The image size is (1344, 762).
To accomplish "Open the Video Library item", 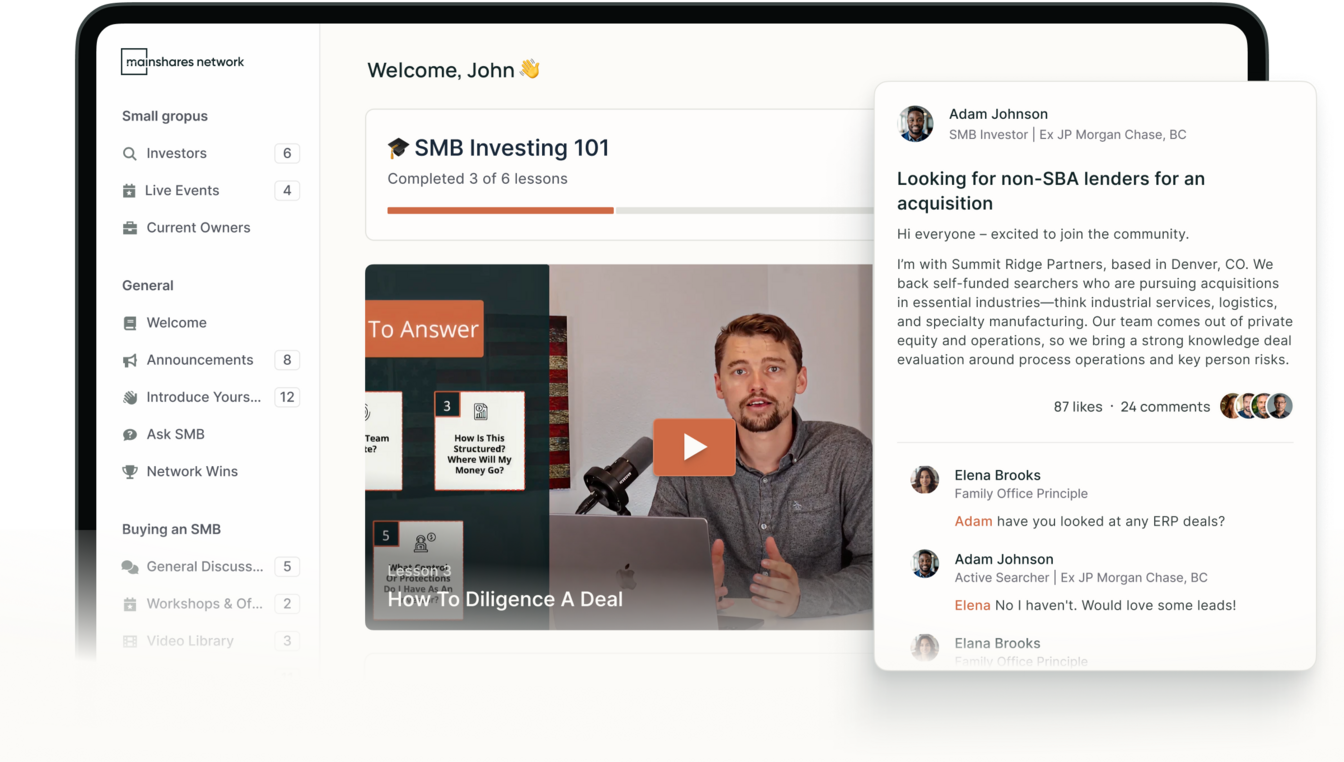I will [190, 641].
